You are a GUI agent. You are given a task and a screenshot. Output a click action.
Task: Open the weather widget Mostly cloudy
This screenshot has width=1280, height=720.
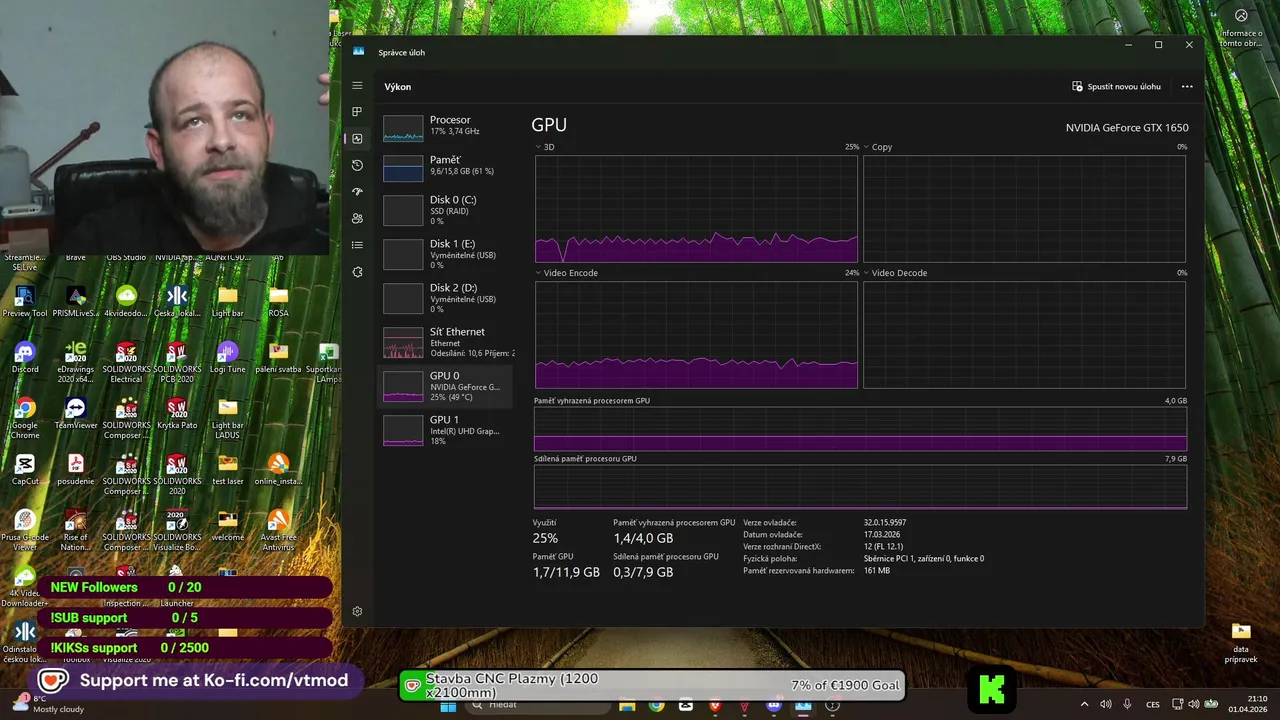point(48,704)
